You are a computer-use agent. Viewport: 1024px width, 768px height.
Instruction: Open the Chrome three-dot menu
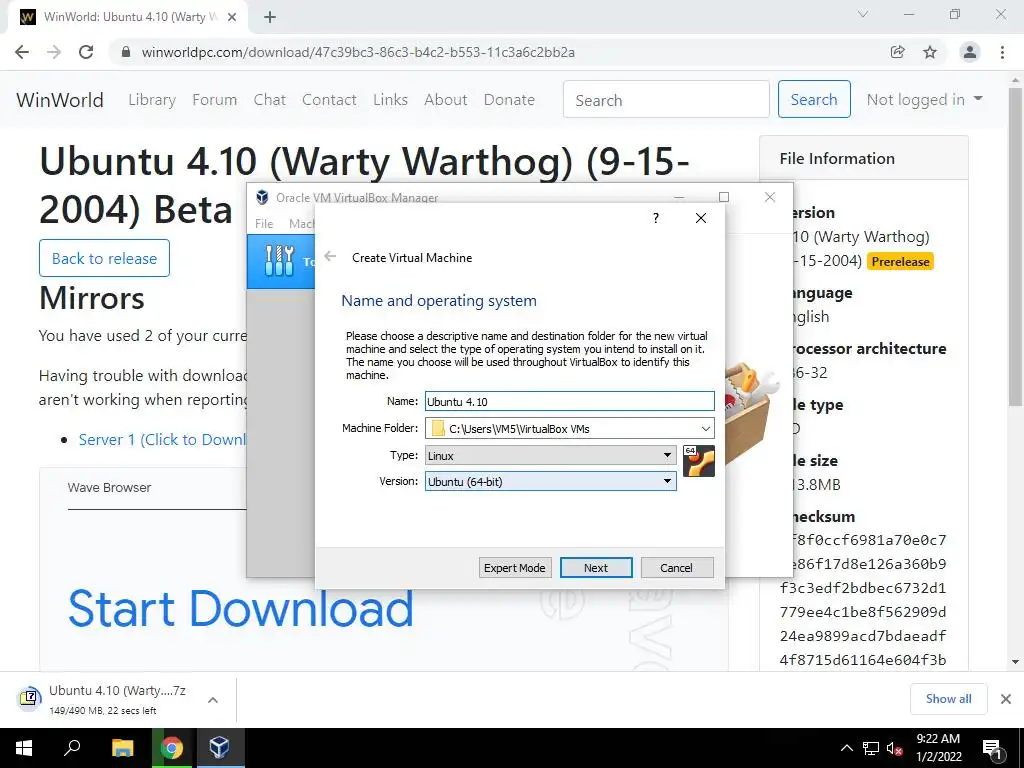coord(1002,52)
